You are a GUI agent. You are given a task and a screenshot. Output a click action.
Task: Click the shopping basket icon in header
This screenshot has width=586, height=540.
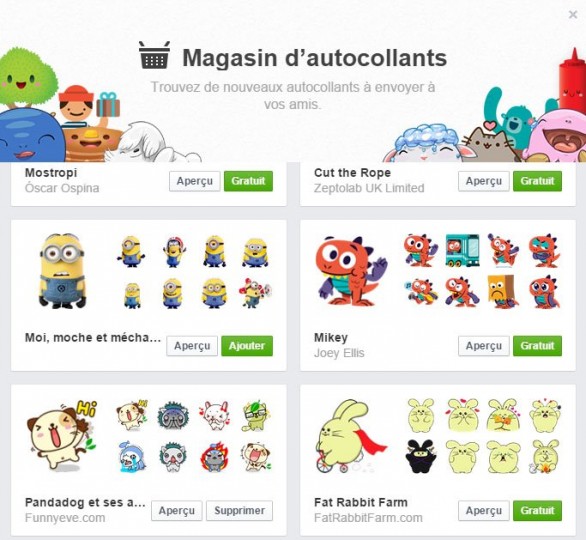tap(154, 55)
